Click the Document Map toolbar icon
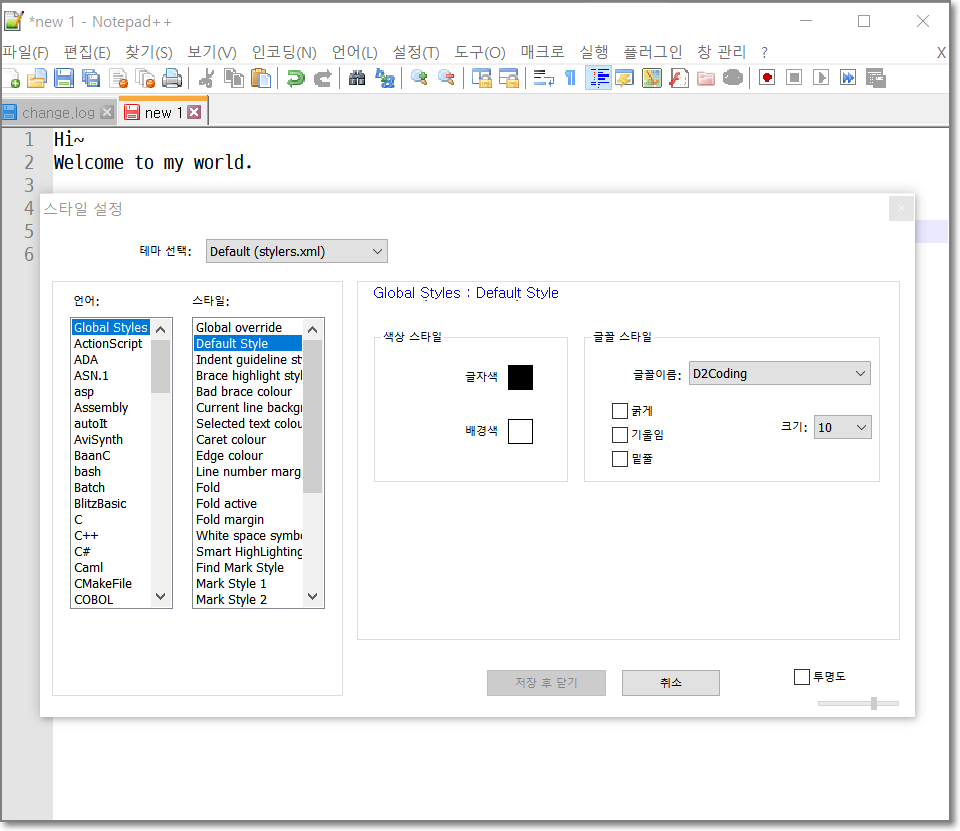The width and height of the screenshot is (960, 831). [x=652, y=78]
